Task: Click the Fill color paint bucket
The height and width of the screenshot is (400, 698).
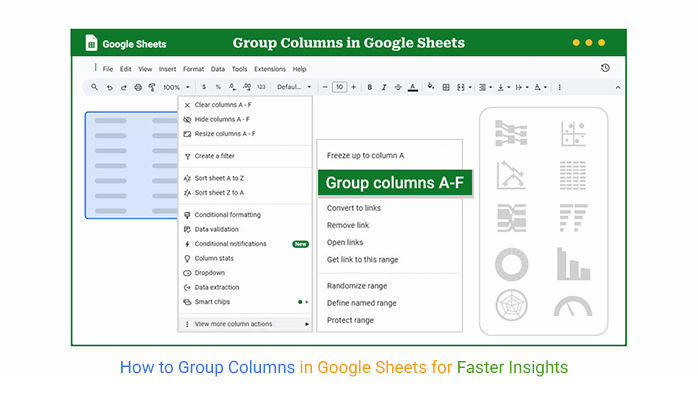Action: tap(431, 88)
